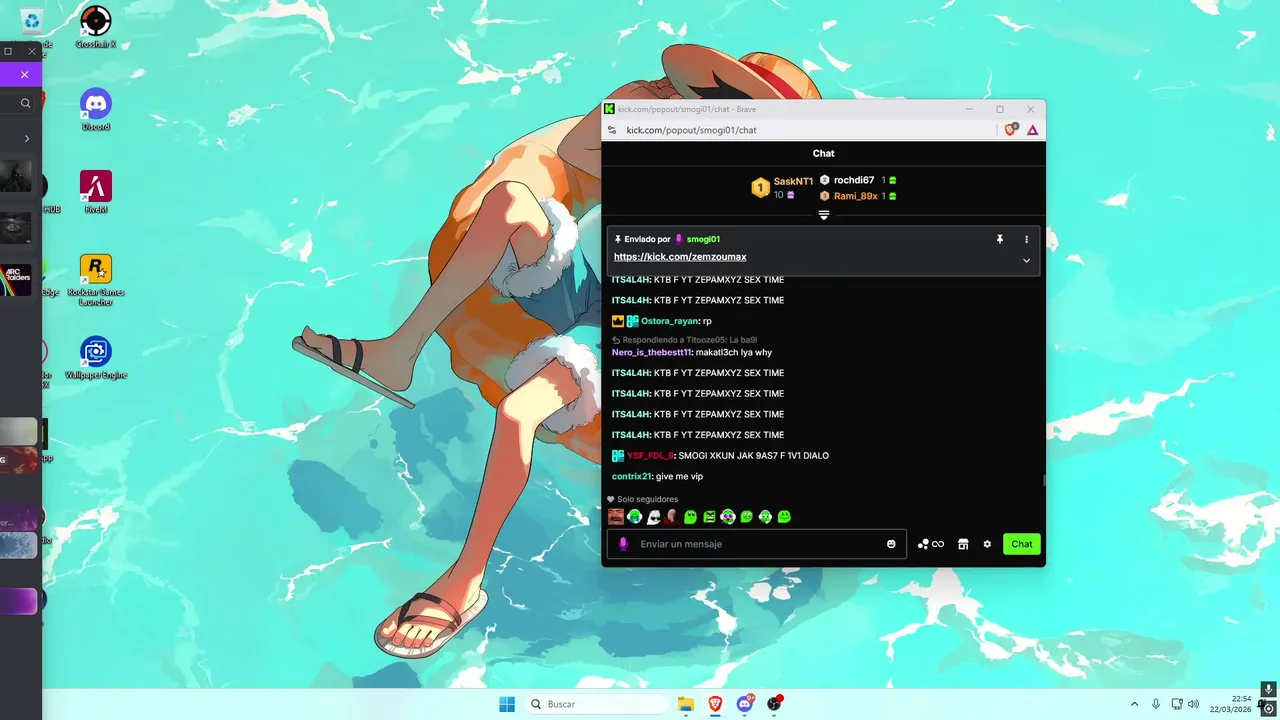Viewport: 1280px width, 720px height.
Task: Click the purple close X in left panel
Action: (x=24, y=74)
